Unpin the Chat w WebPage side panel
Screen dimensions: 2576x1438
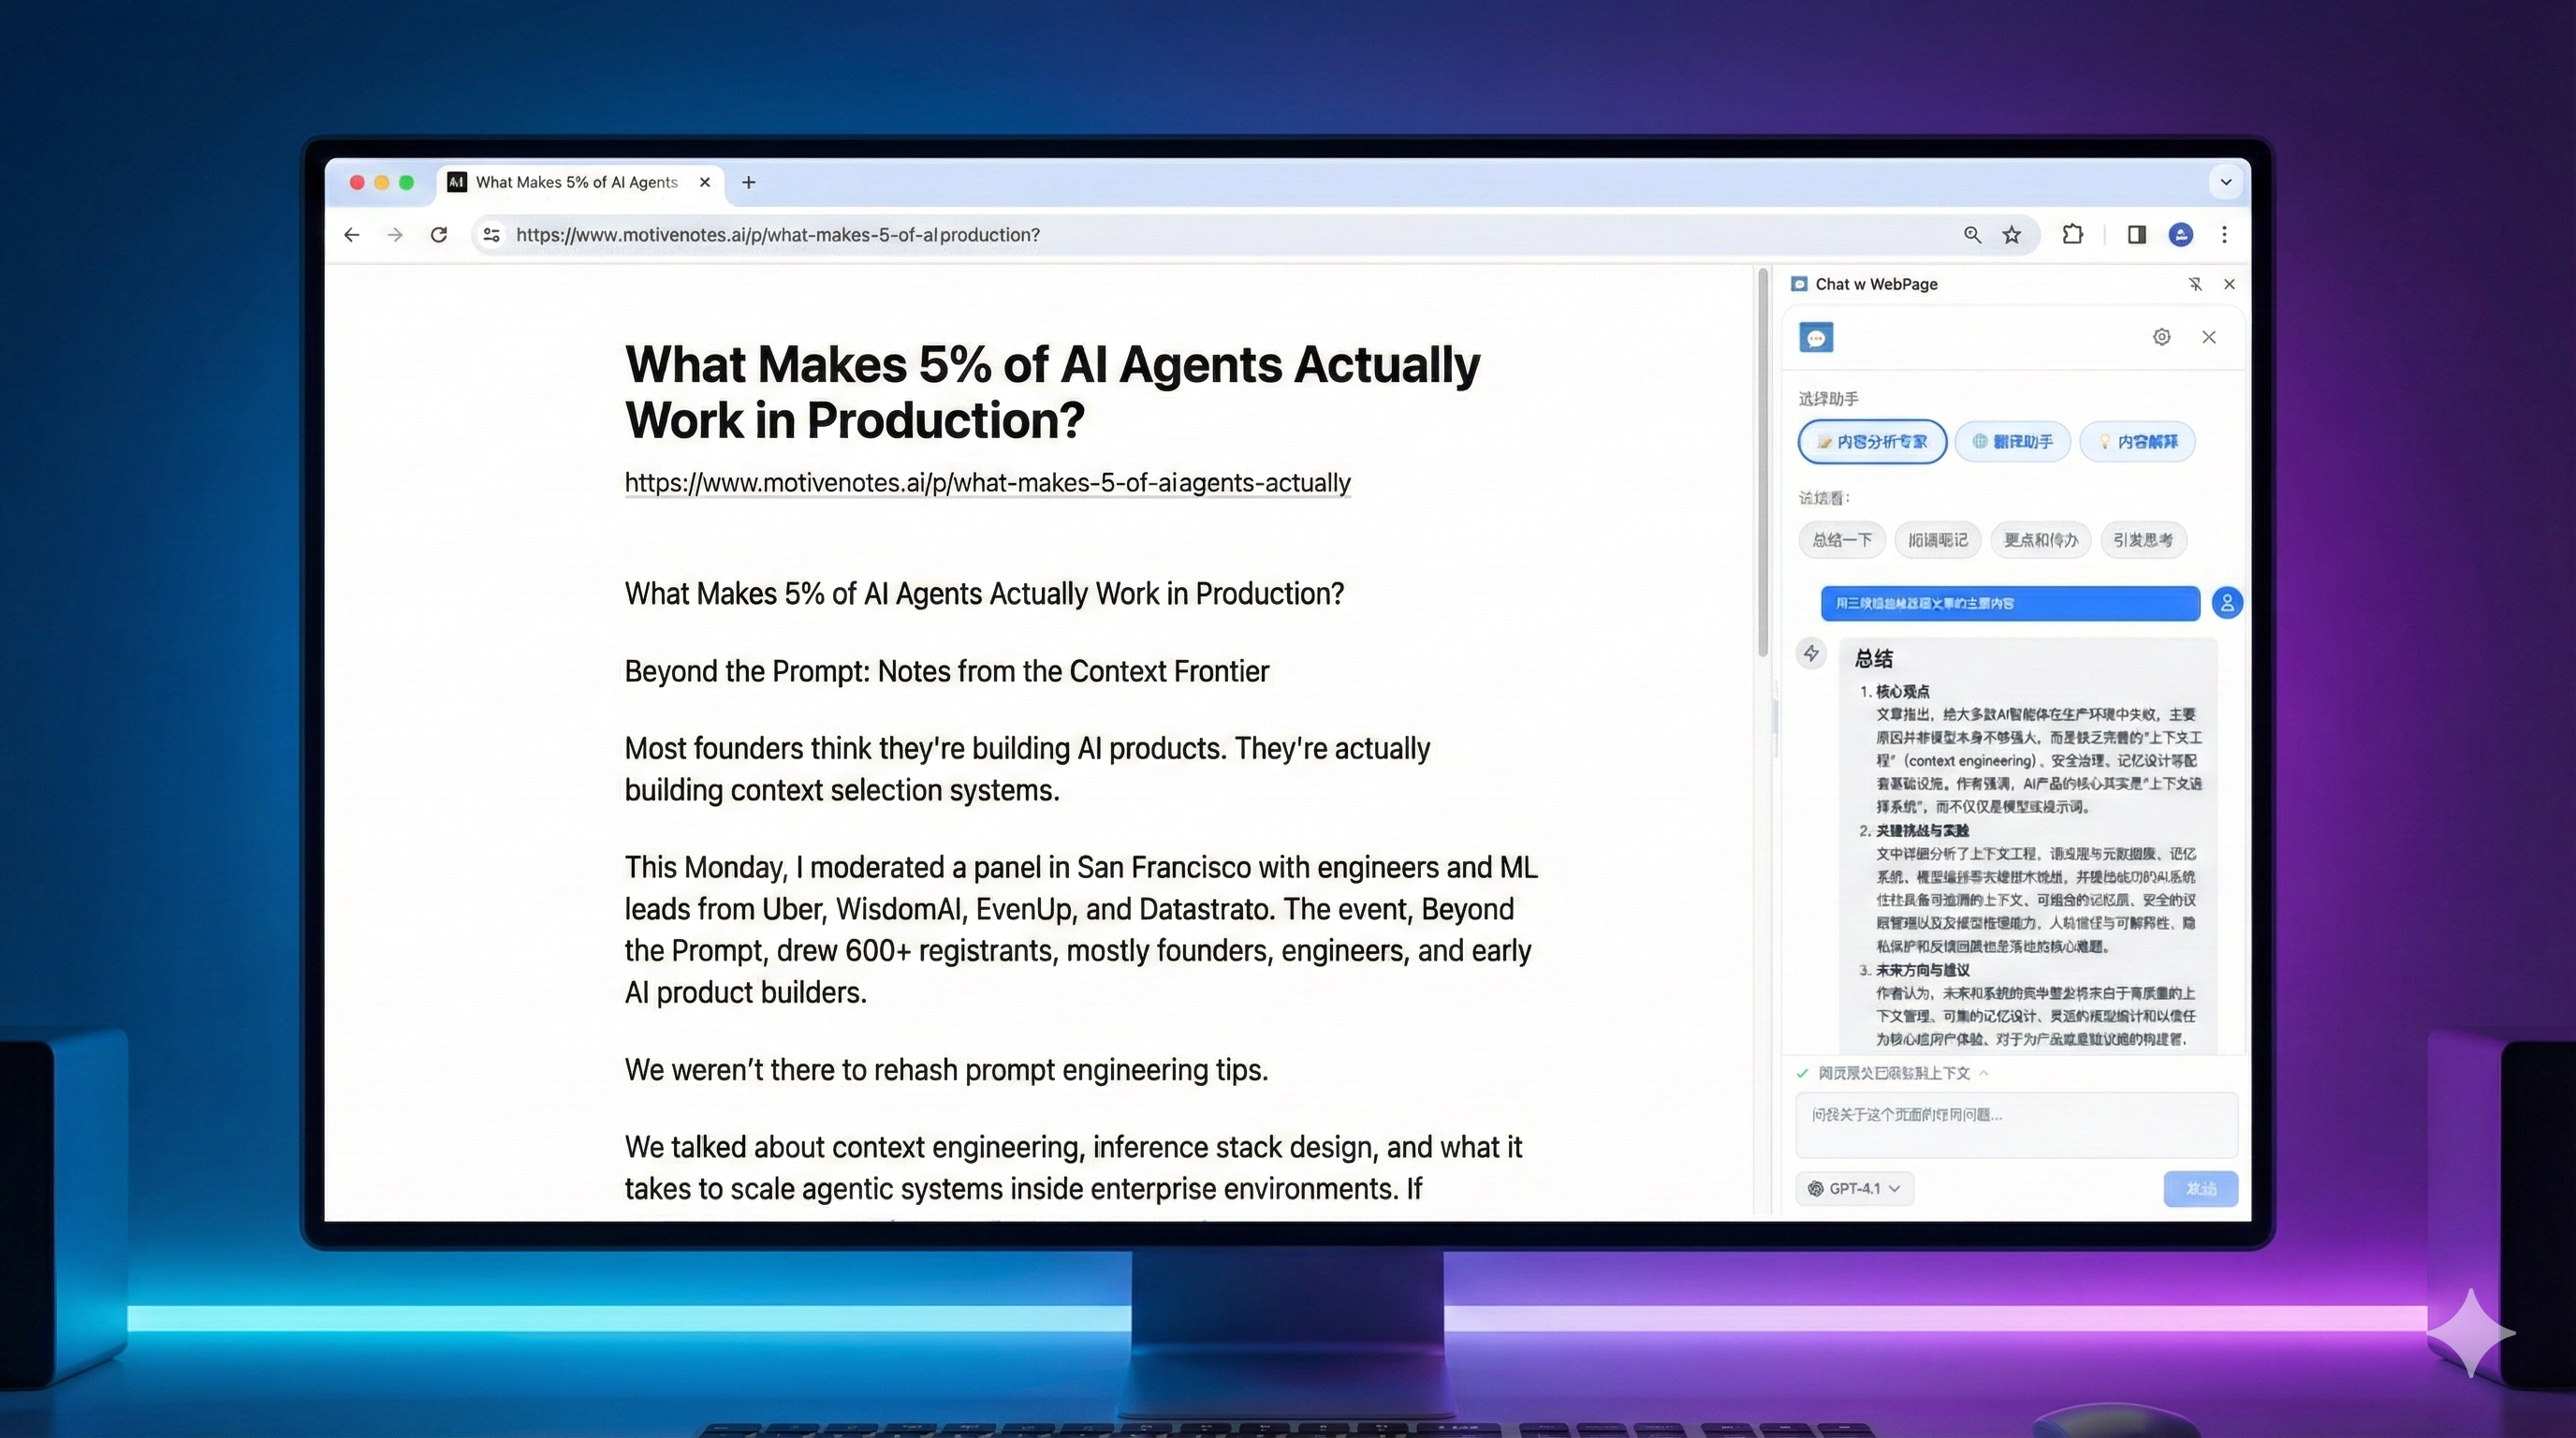(2195, 284)
